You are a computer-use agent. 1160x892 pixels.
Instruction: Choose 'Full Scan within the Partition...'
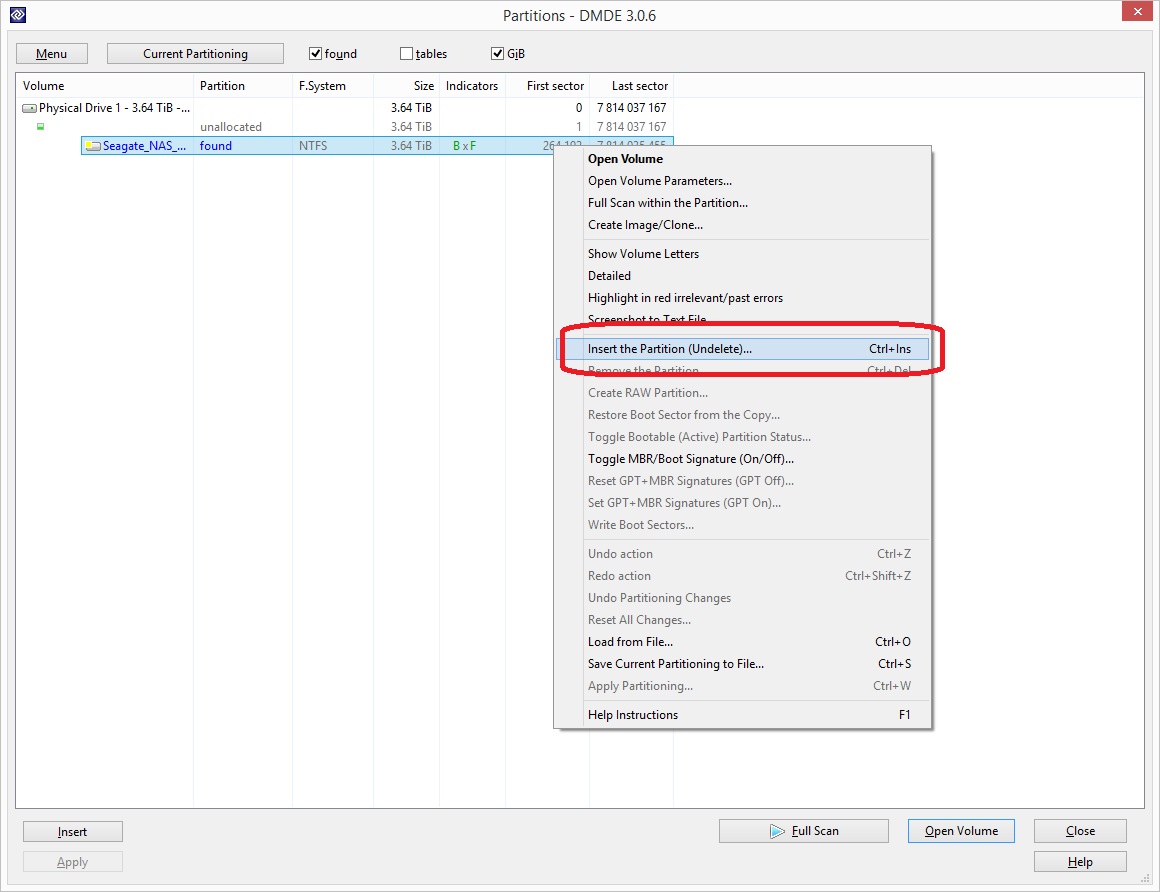coord(743,203)
